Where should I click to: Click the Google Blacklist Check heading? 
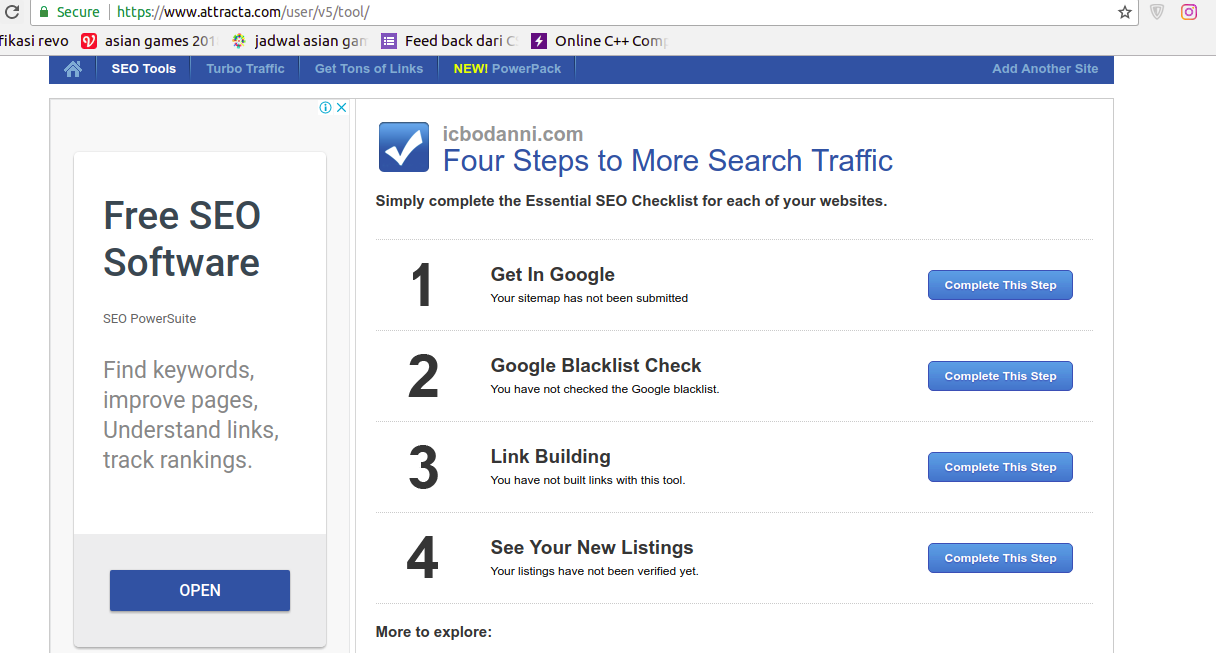click(596, 366)
